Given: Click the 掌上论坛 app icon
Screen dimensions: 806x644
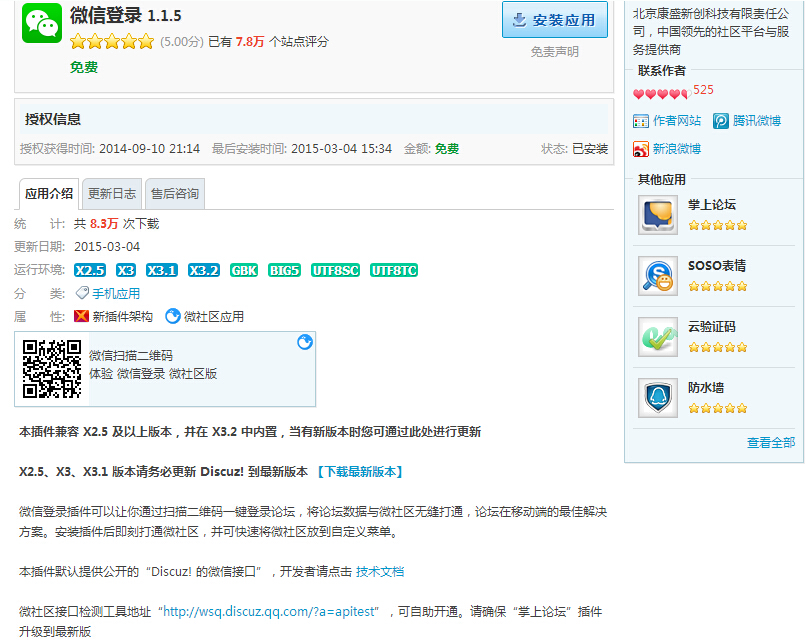Looking at the screenshot, I should 657,215.
